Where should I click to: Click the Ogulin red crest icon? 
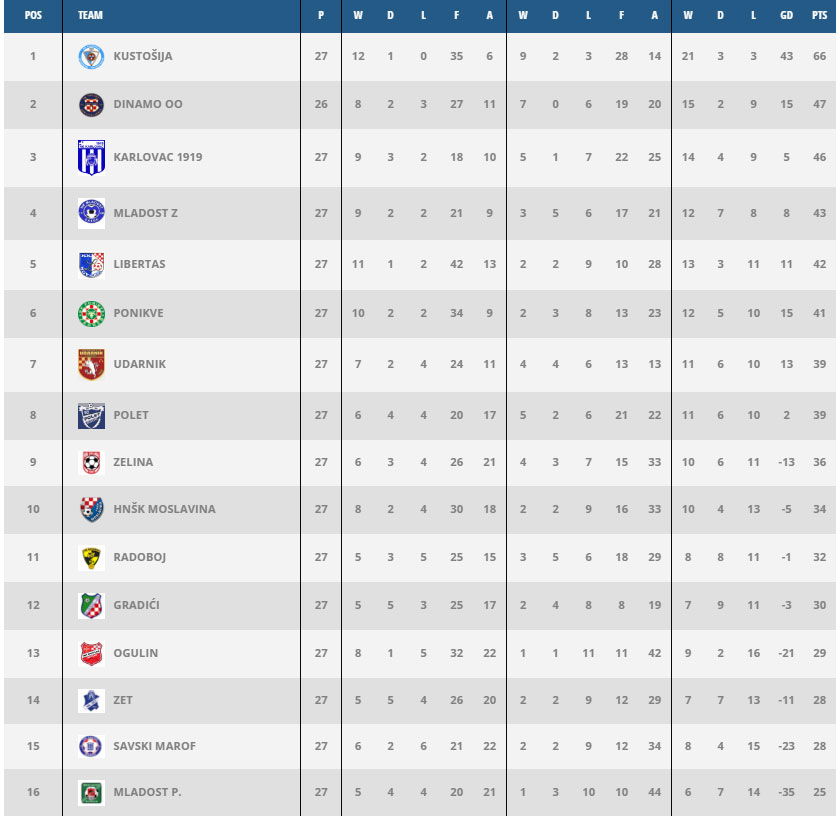(x=91, y=654)
